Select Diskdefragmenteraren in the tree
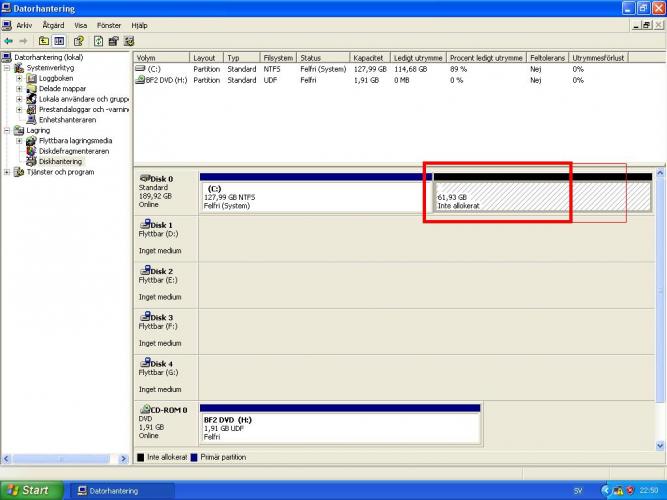 [73, 151]
